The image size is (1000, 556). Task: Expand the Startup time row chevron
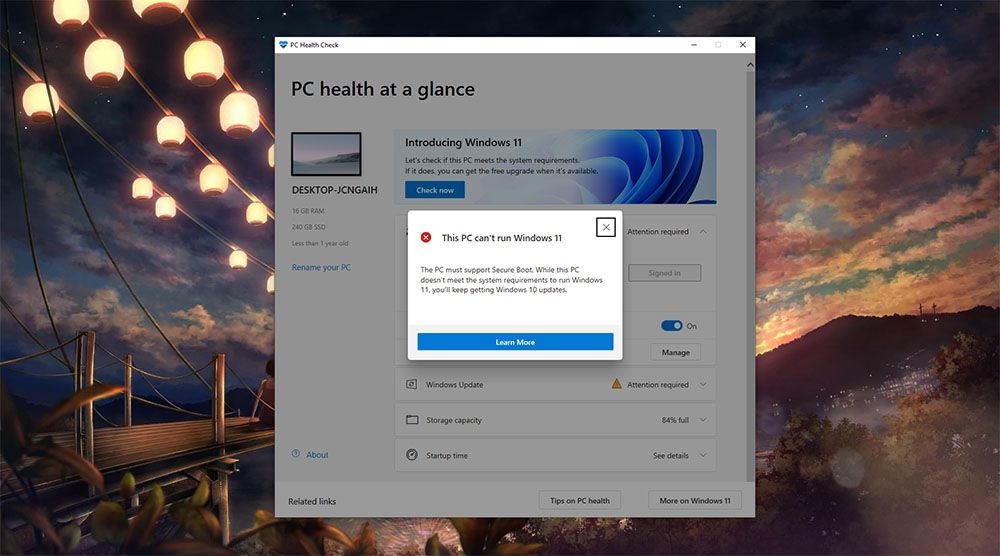(x=703, y=455)
